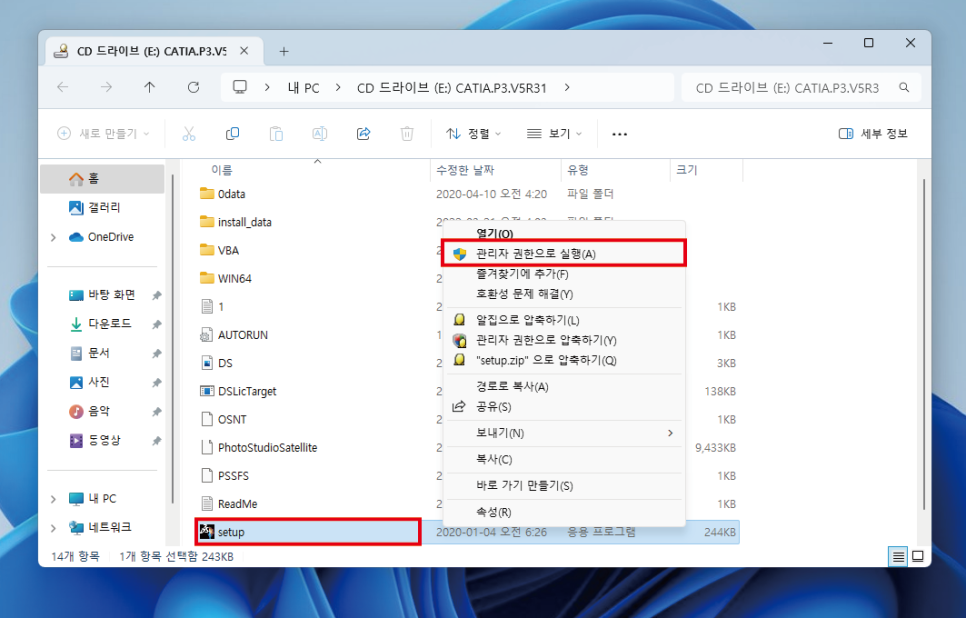Click the Copy icon in toolbar

tap(232, 134)
